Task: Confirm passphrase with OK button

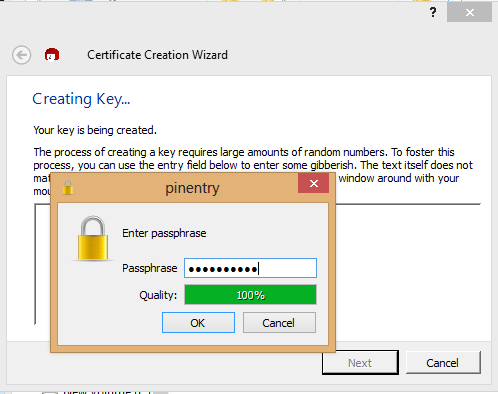Action: (x=198, y=323)
